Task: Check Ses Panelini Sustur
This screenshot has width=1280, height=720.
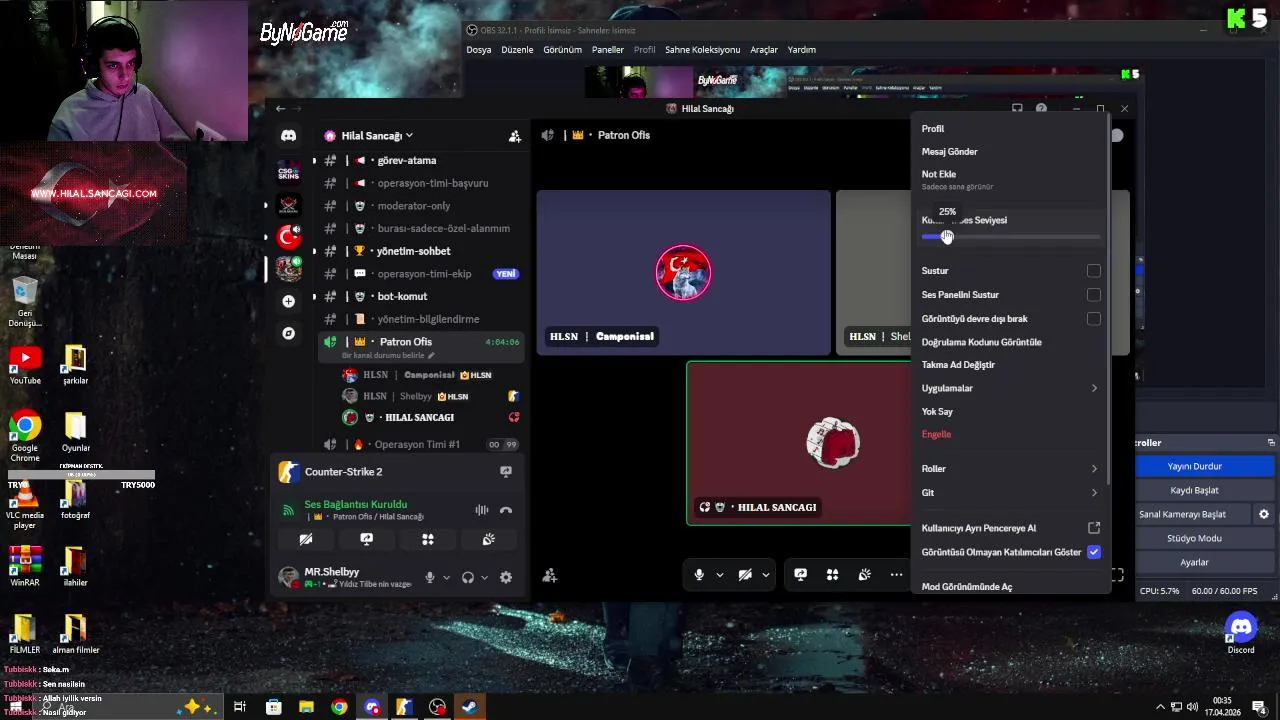Action: pos(1093,295)
